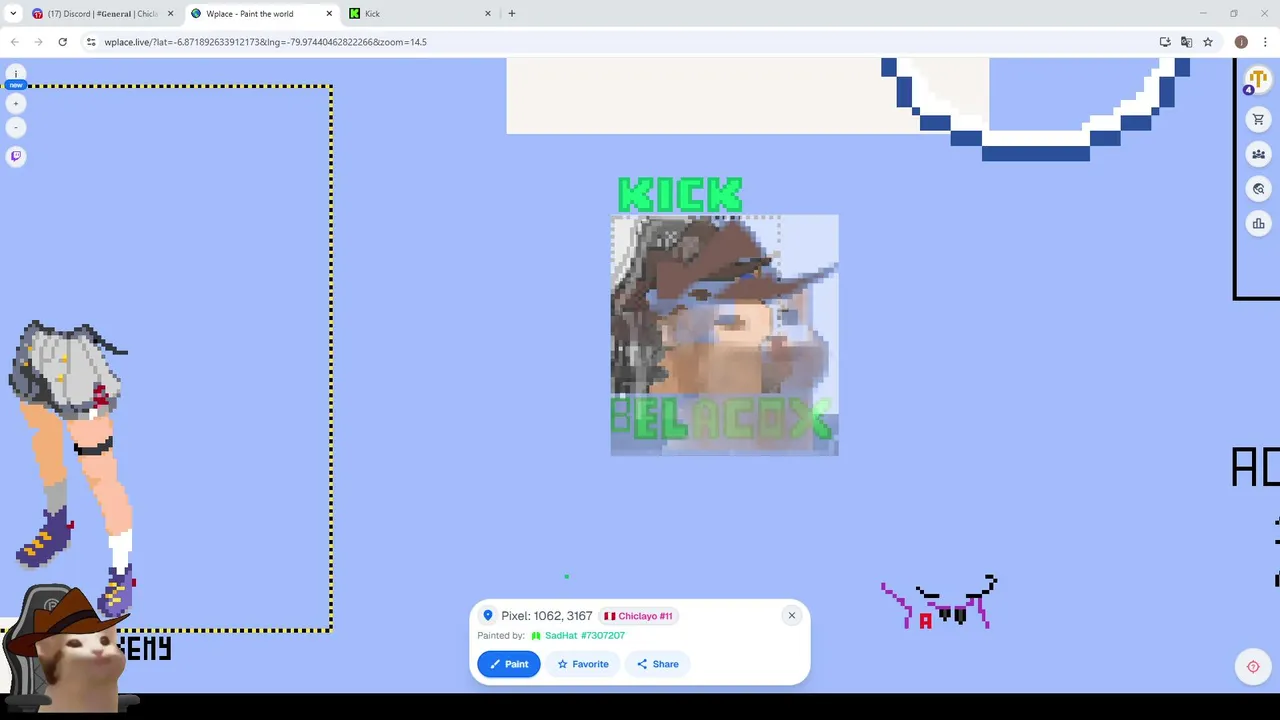This screenshot has width=1280, height=720.
Task: Click the Favorite button
Action: (582, 664)
